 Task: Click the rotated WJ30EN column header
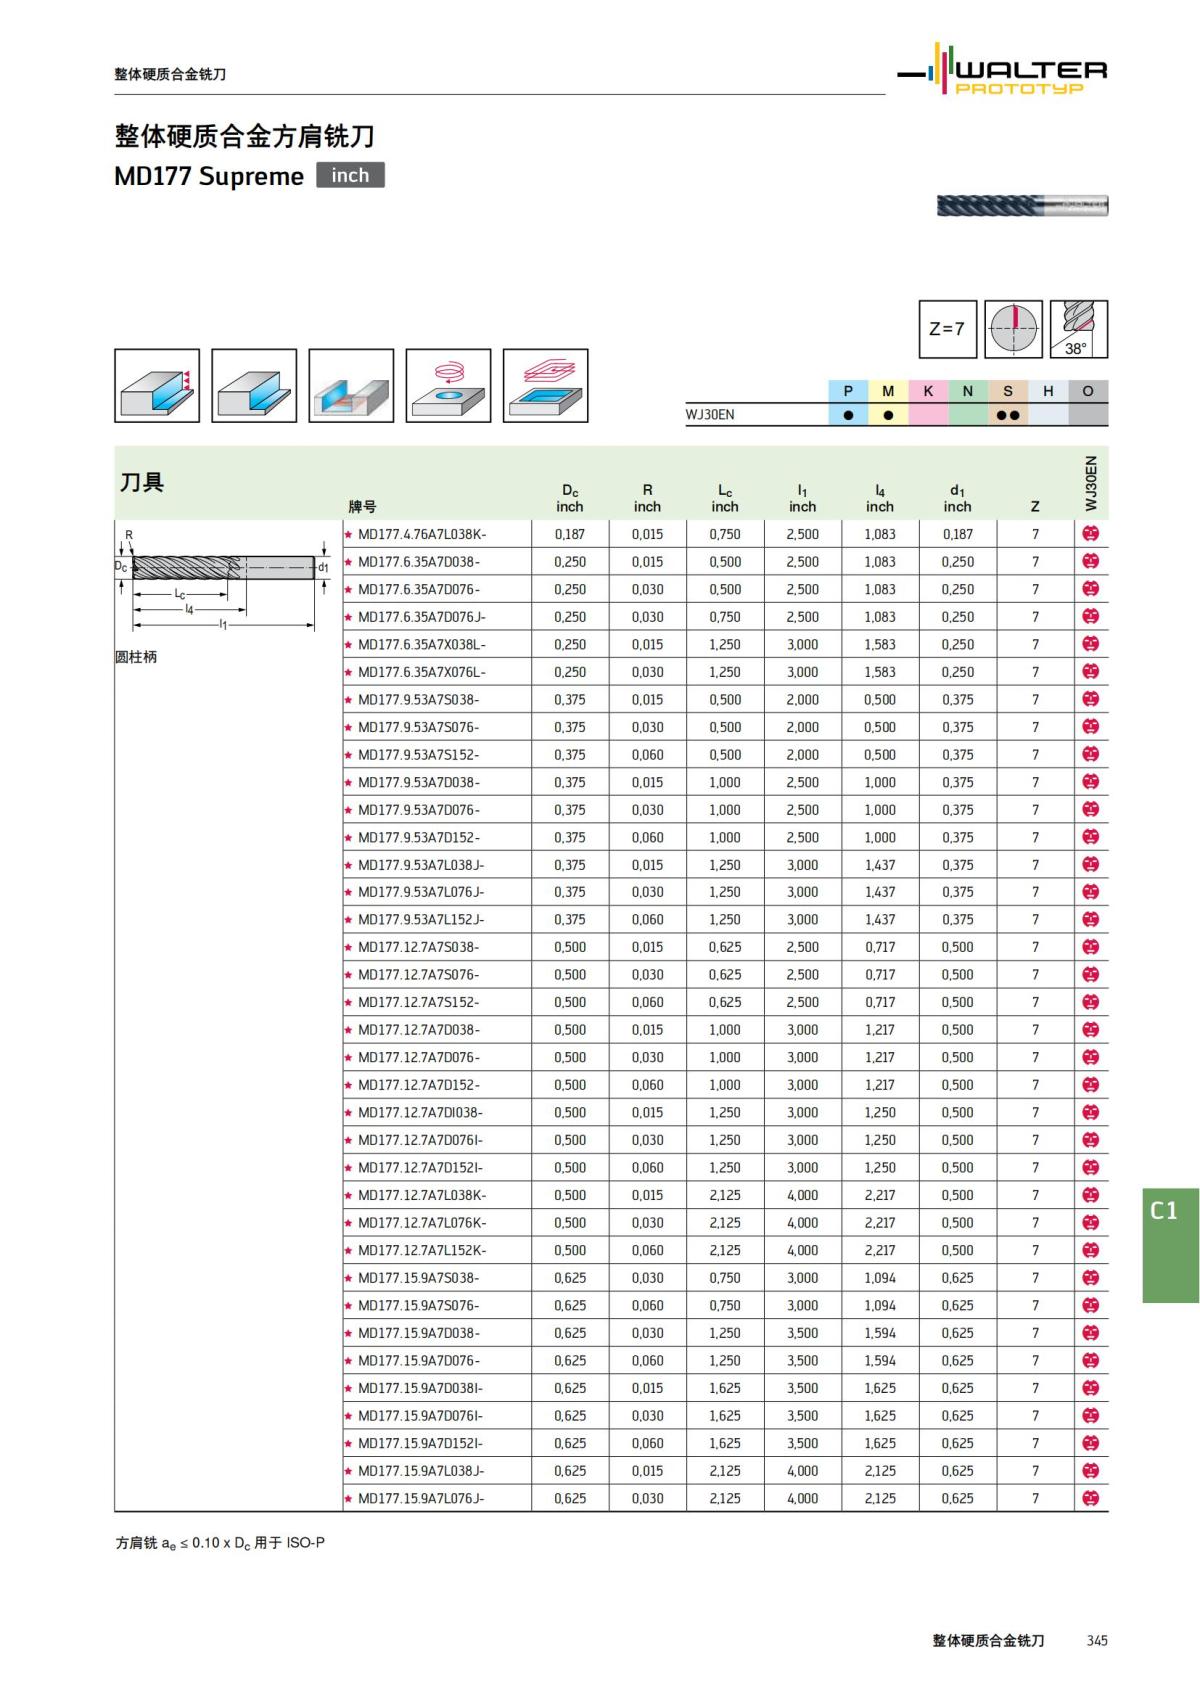(x=1091, y=484)
